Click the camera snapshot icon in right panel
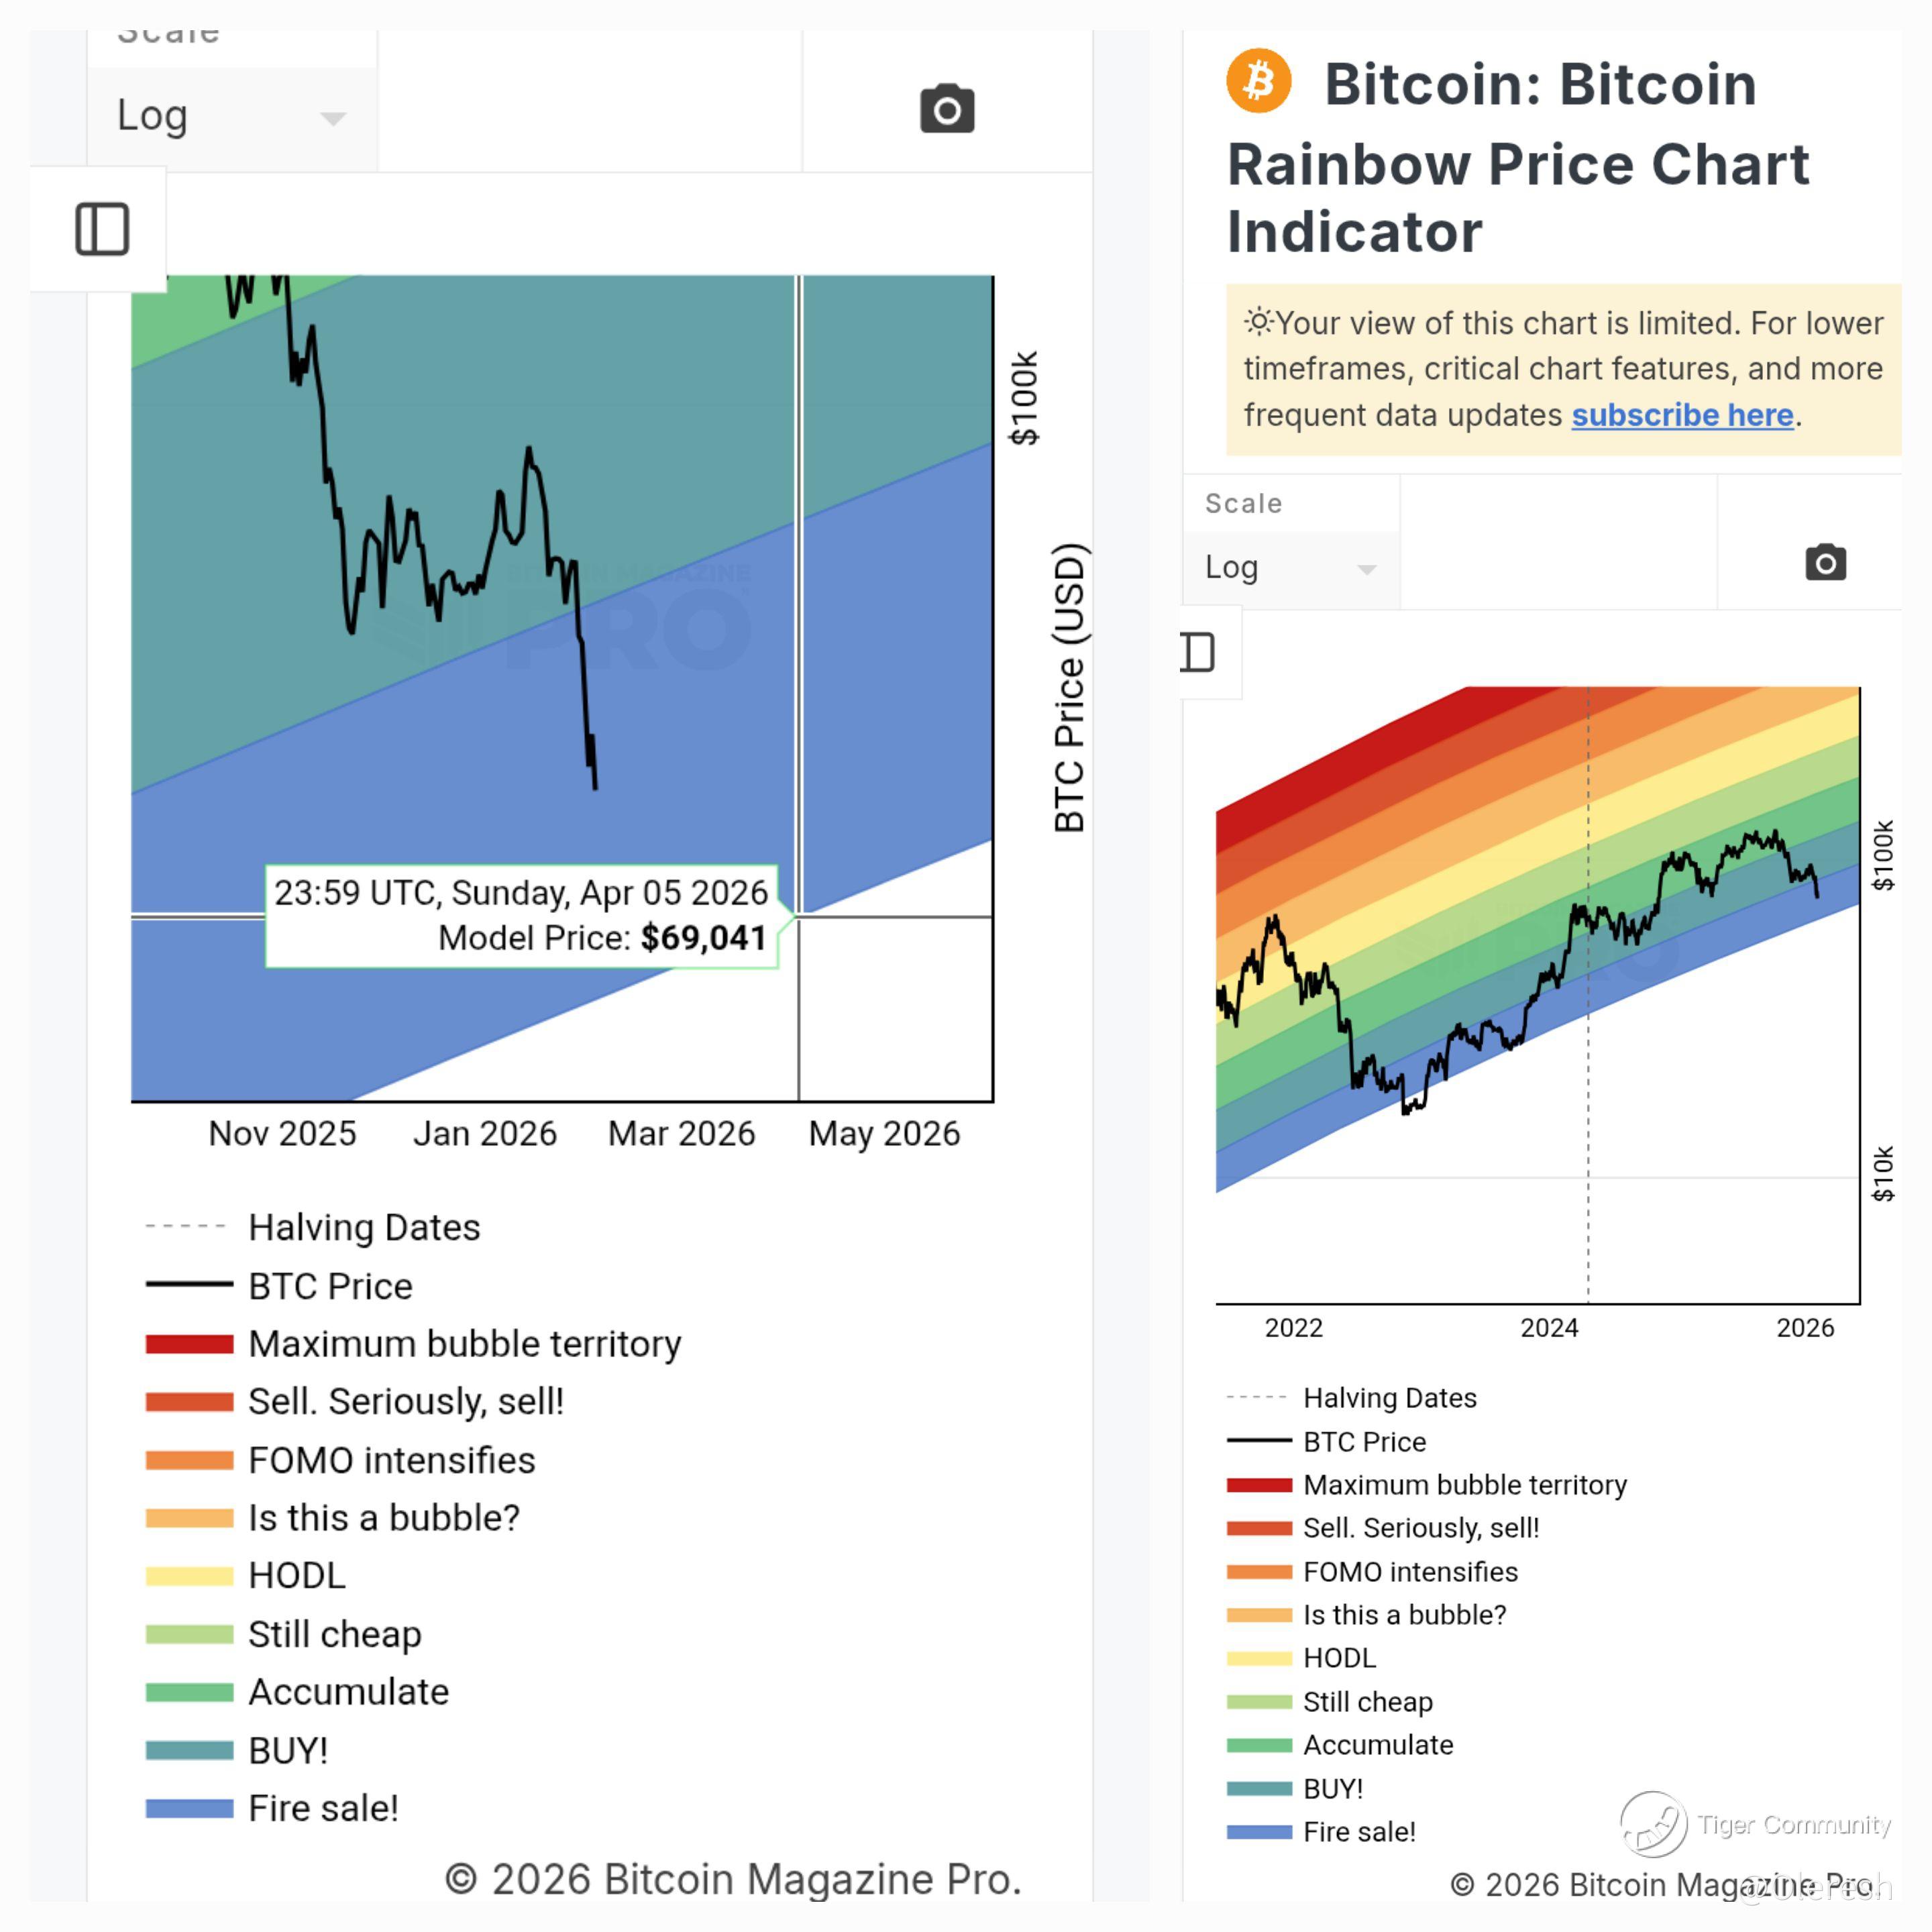This screenshot has width=1932, height=1932. [x=1825, y=563]
